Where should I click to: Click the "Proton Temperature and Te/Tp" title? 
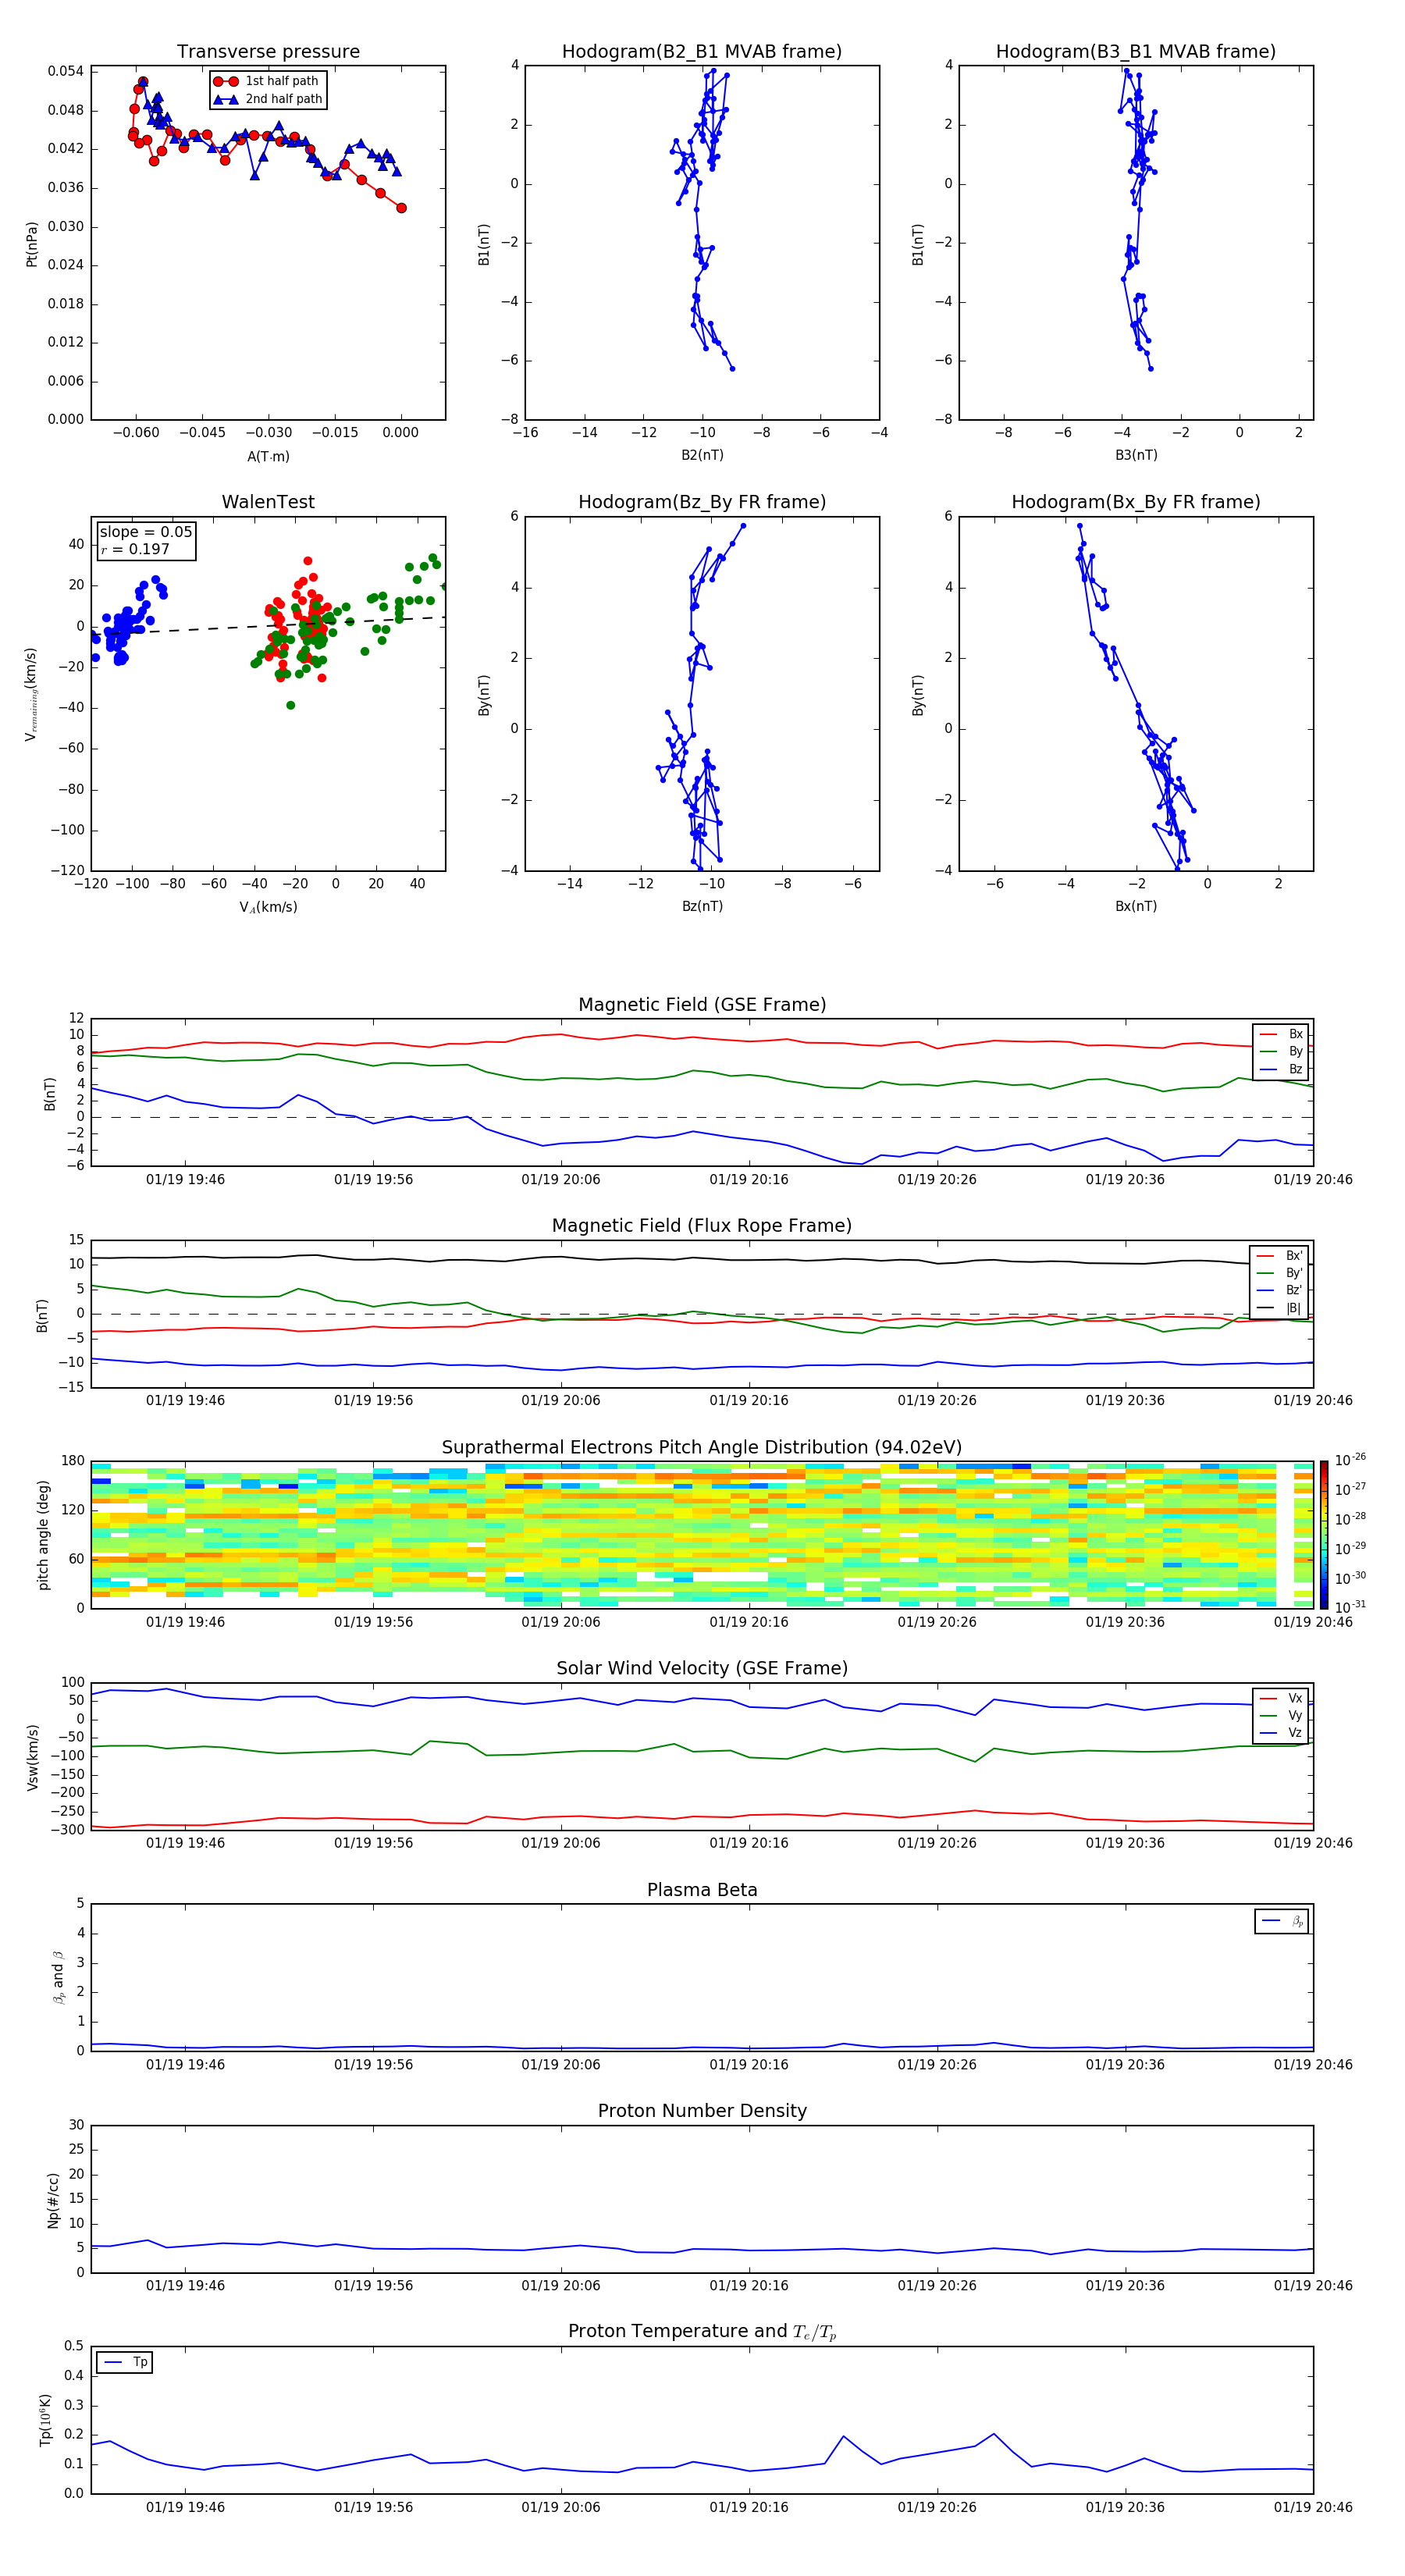coord(702,2332)
